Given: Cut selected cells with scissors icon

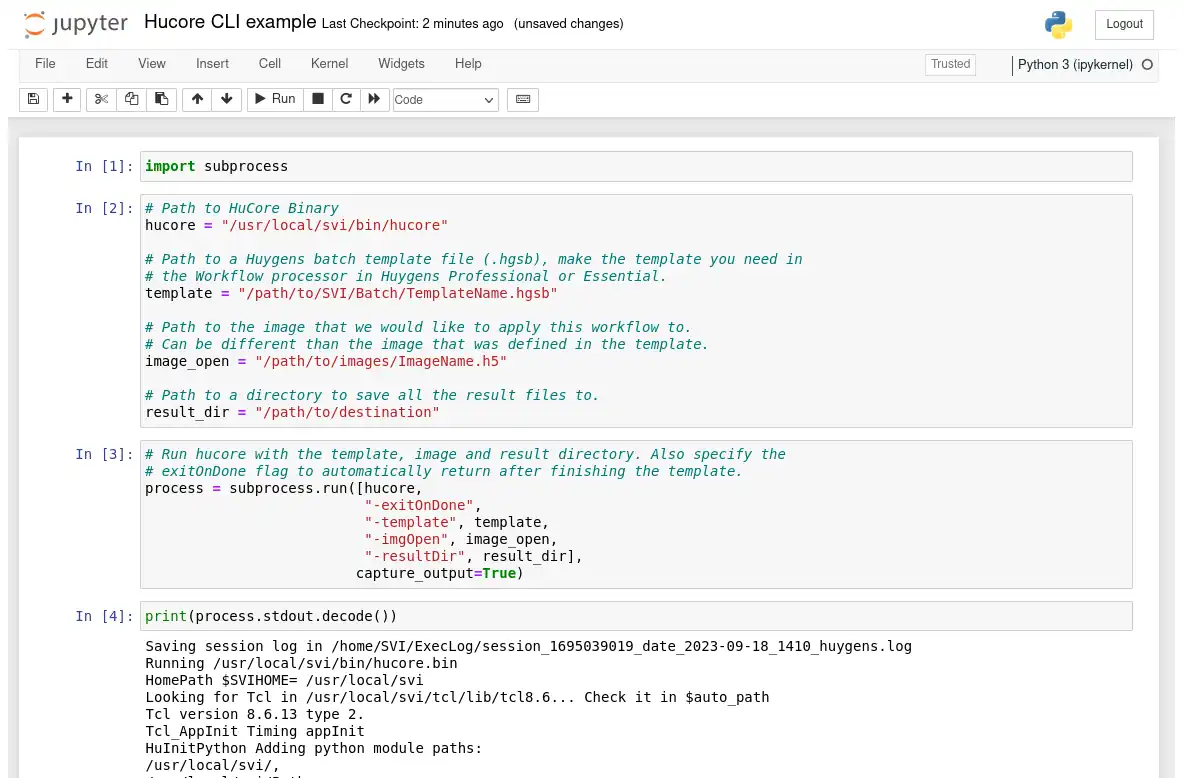Looking at the screenshot, I should tap(101, 99).
